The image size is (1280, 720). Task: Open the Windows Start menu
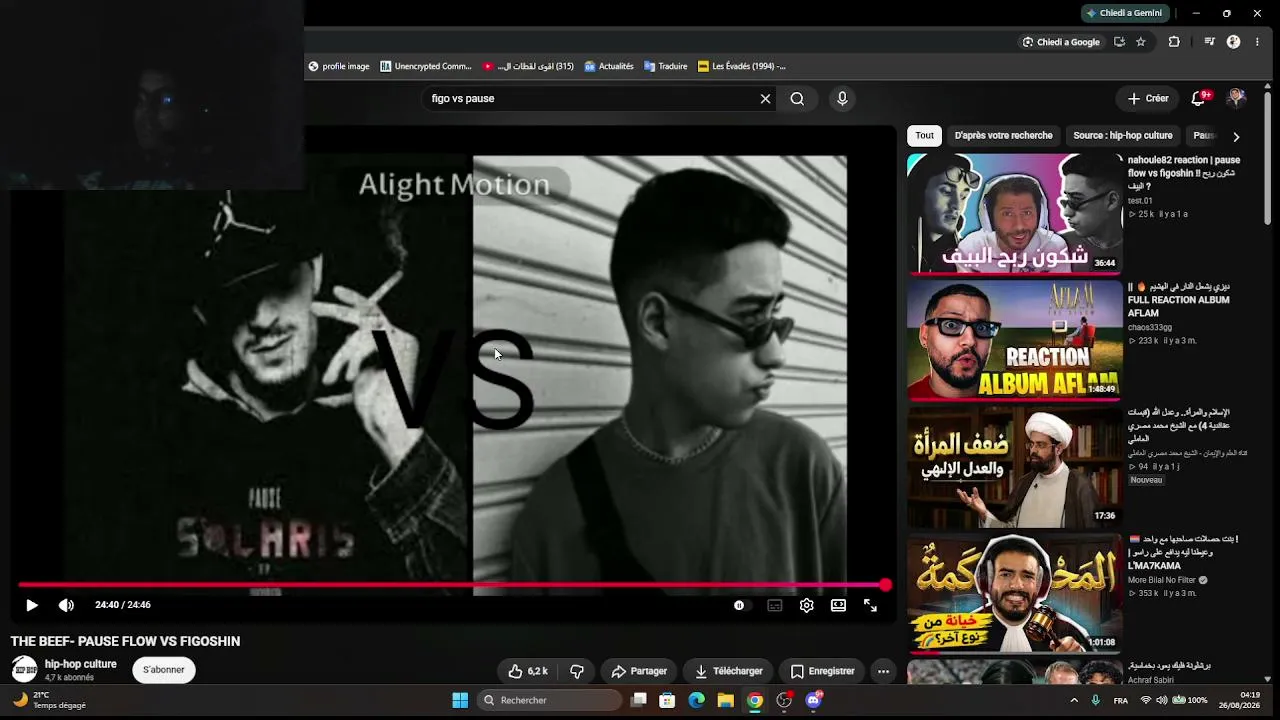point(460,700)
